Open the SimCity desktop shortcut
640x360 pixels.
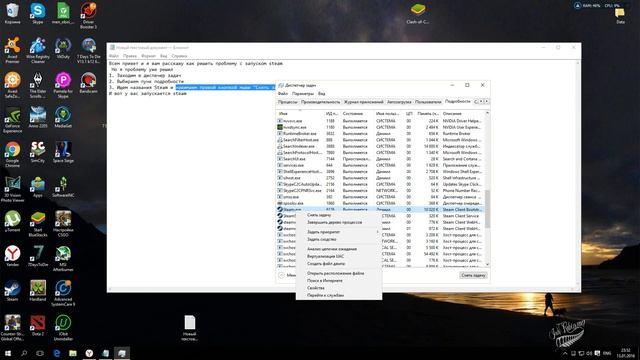[38, 153]
